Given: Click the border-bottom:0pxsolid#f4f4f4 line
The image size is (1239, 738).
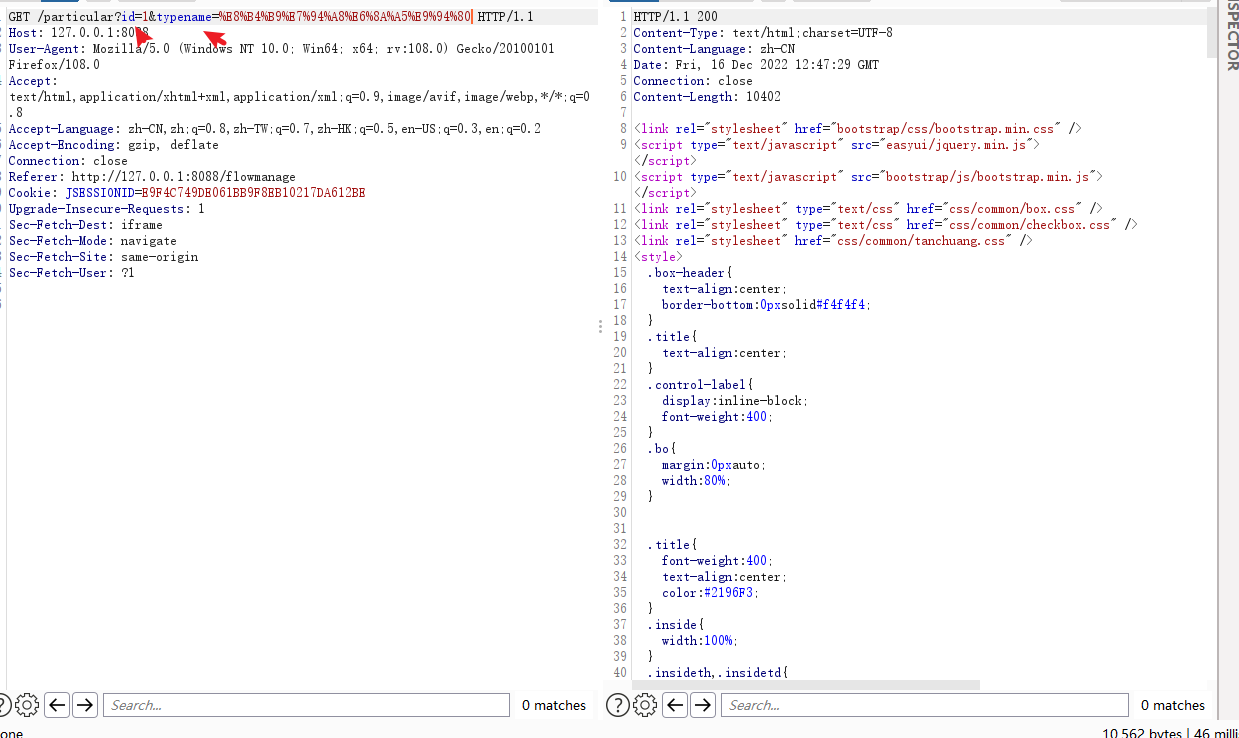Looking at the screenshot, I should click(x=766, y=305).
